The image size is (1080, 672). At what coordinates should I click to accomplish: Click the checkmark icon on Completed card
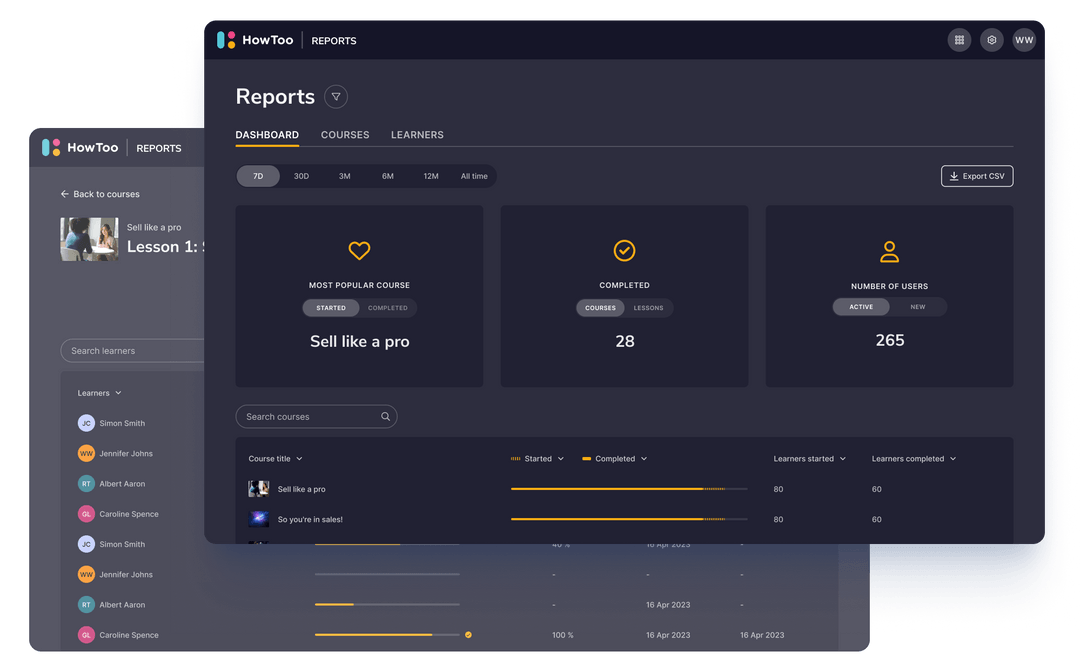pyautogui.click(x=624, y=250)
